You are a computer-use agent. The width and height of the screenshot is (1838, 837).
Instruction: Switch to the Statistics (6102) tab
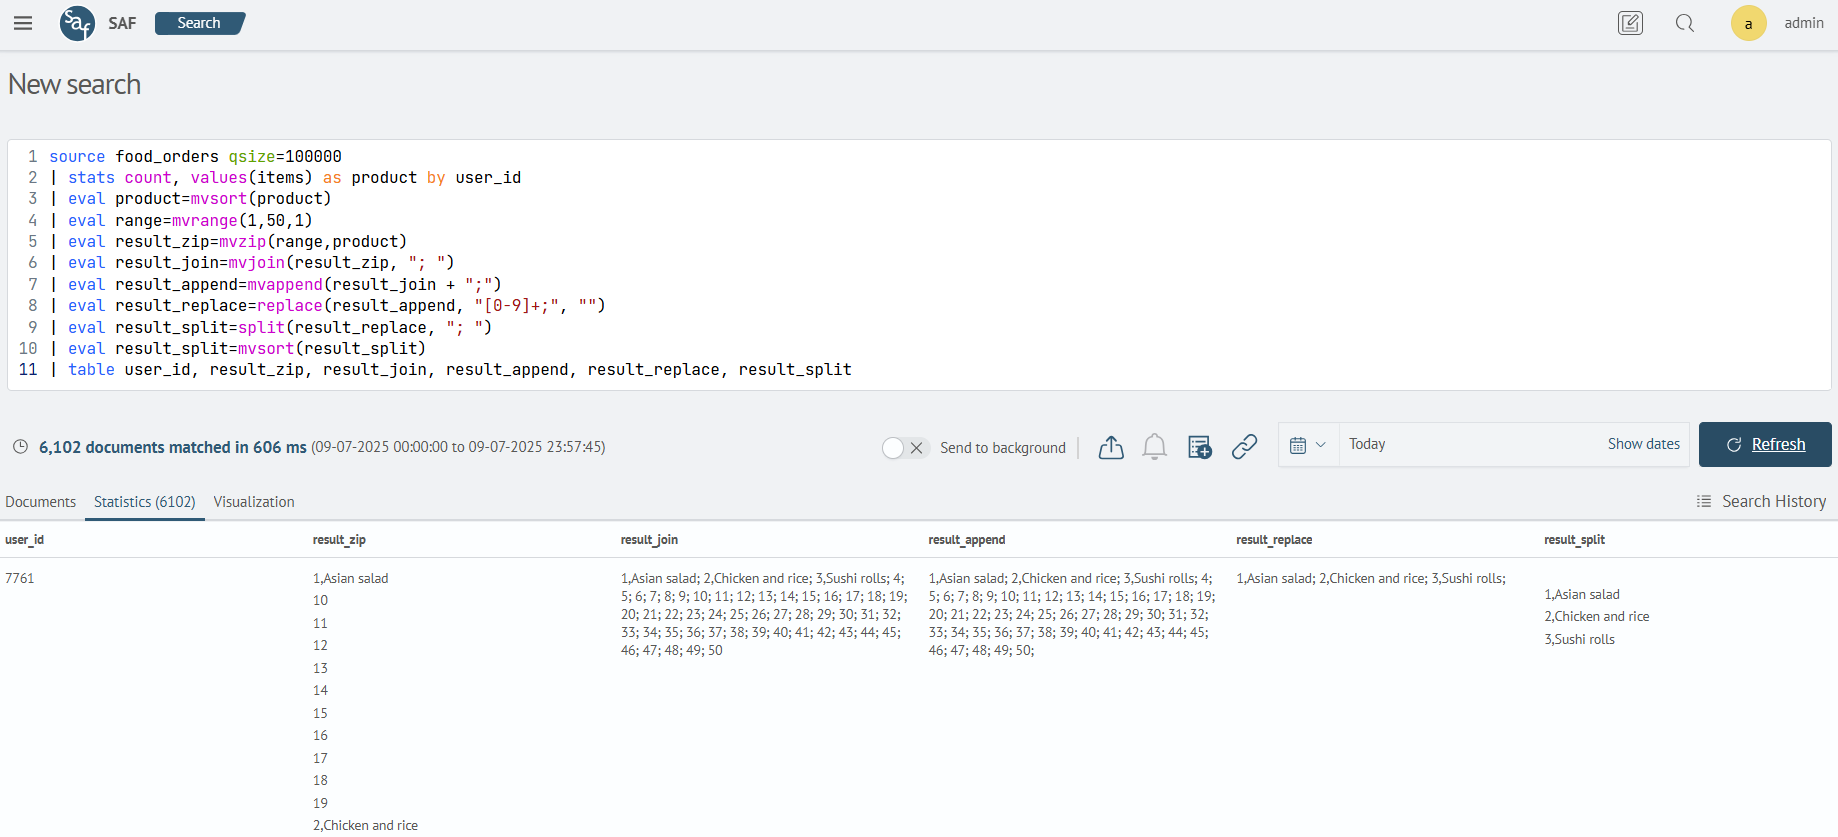pyautogui.click(x=145, y=502)
